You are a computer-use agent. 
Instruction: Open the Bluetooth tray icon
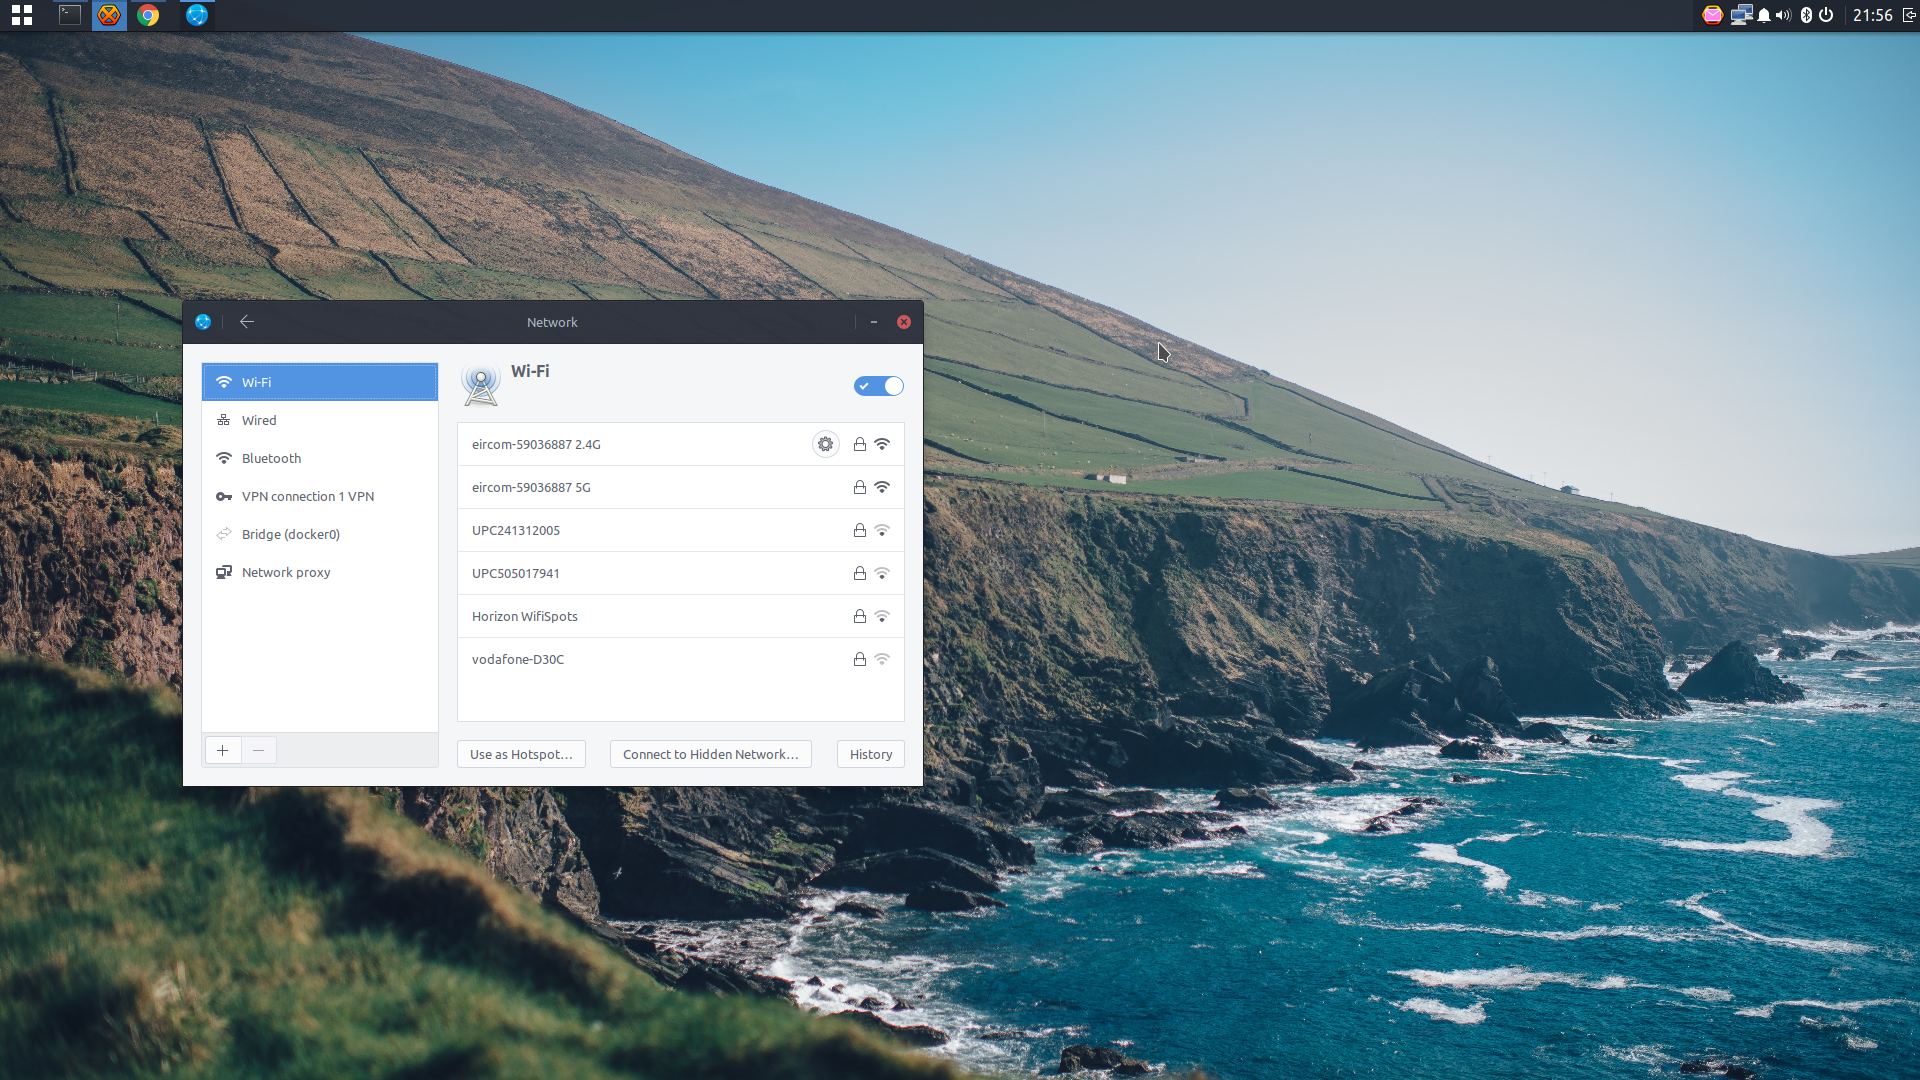(1806, 15)
